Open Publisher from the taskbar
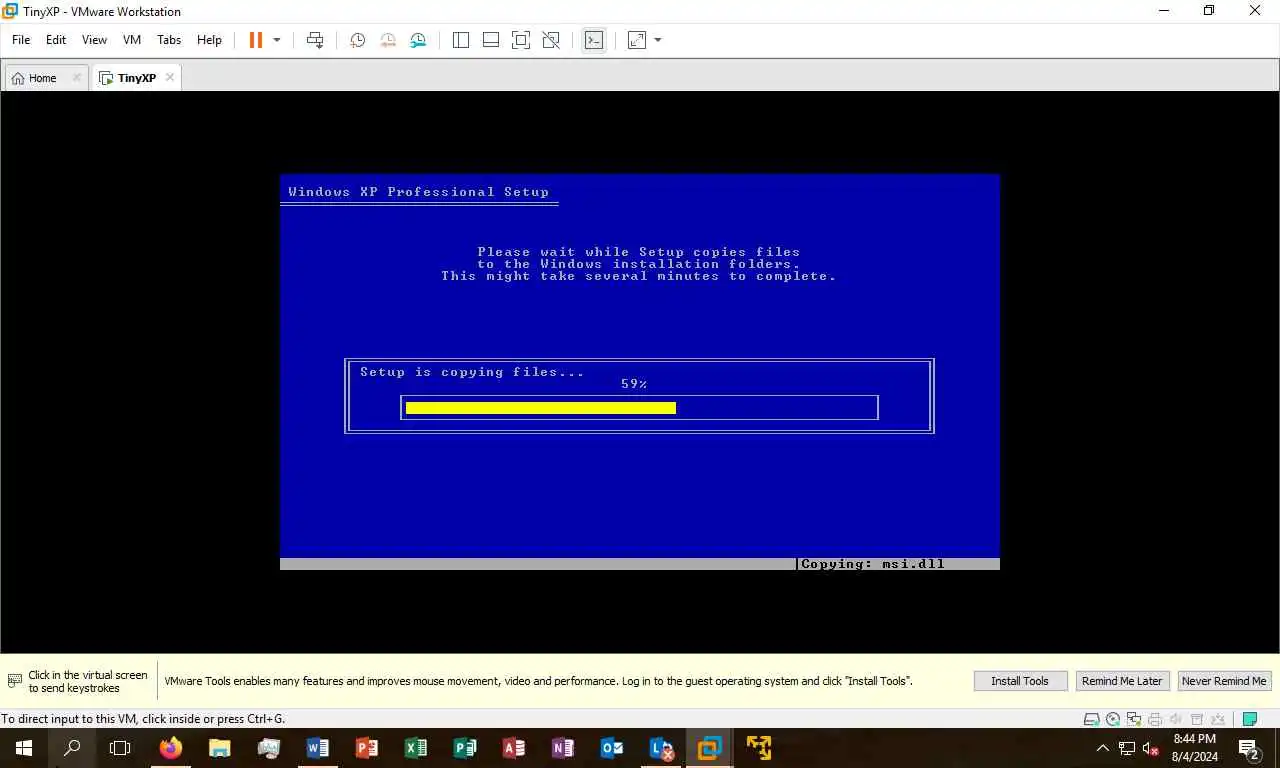 pyautogui.click(x=465, y=748)
